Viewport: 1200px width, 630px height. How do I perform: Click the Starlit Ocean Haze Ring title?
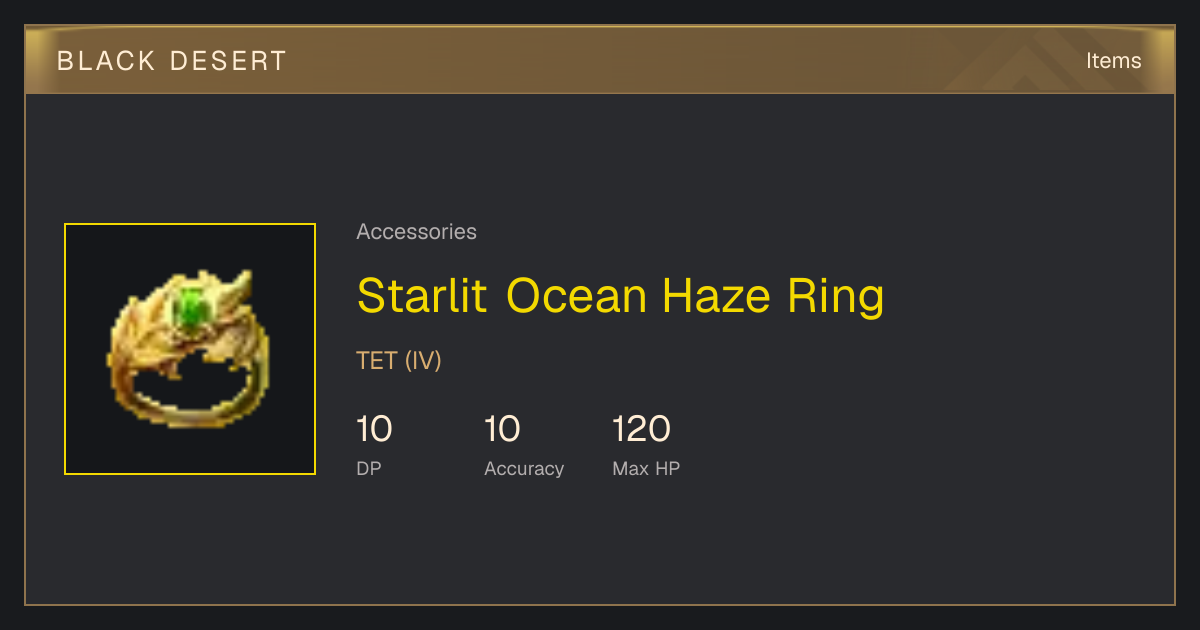(620, 296)
